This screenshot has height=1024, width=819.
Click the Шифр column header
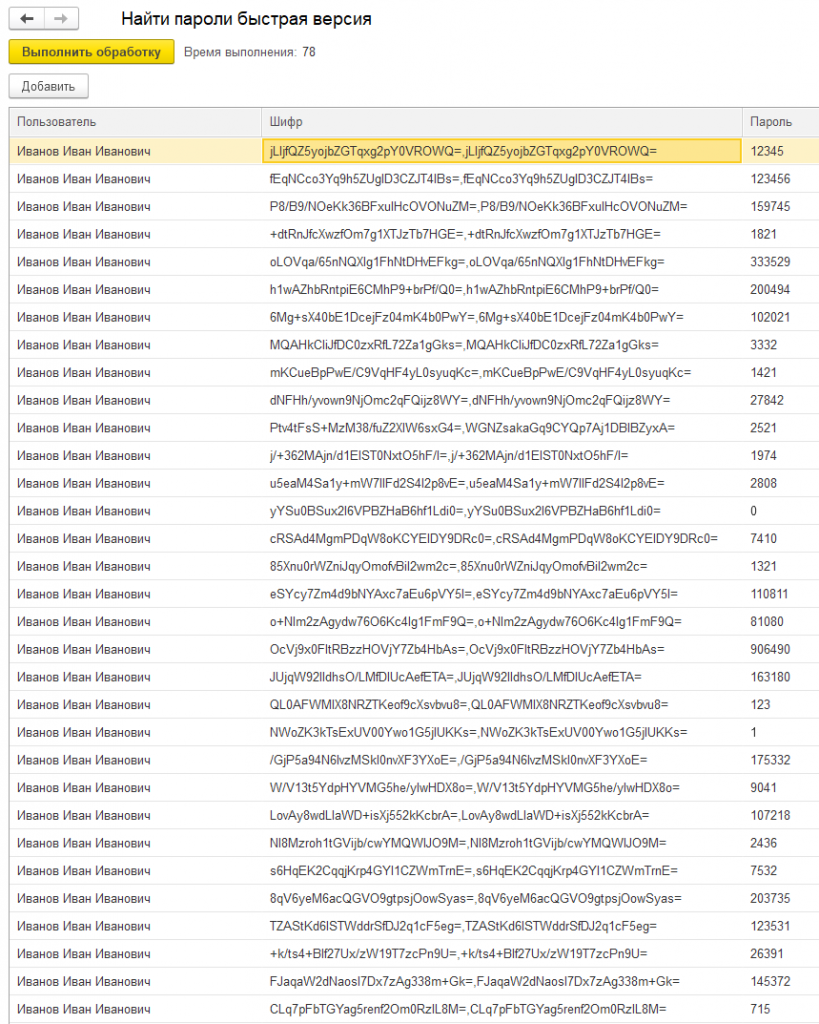[x=286, y=122]
